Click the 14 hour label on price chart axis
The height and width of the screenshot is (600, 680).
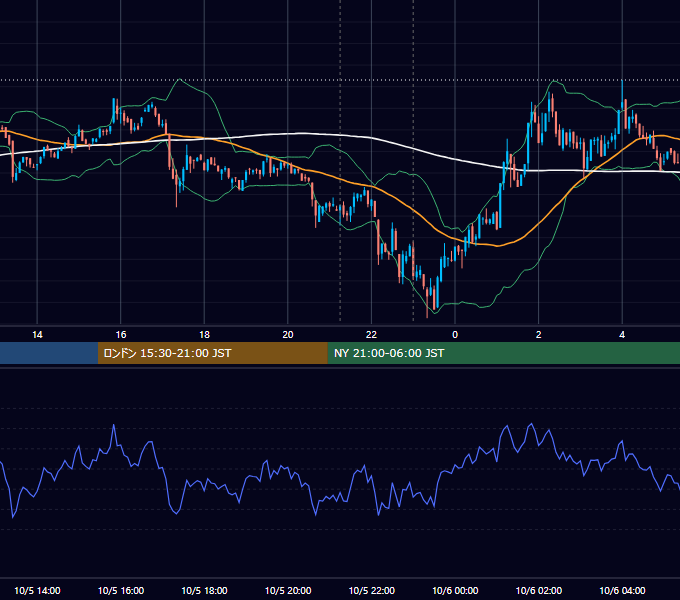pyautogui.click(x=37, y=335)
